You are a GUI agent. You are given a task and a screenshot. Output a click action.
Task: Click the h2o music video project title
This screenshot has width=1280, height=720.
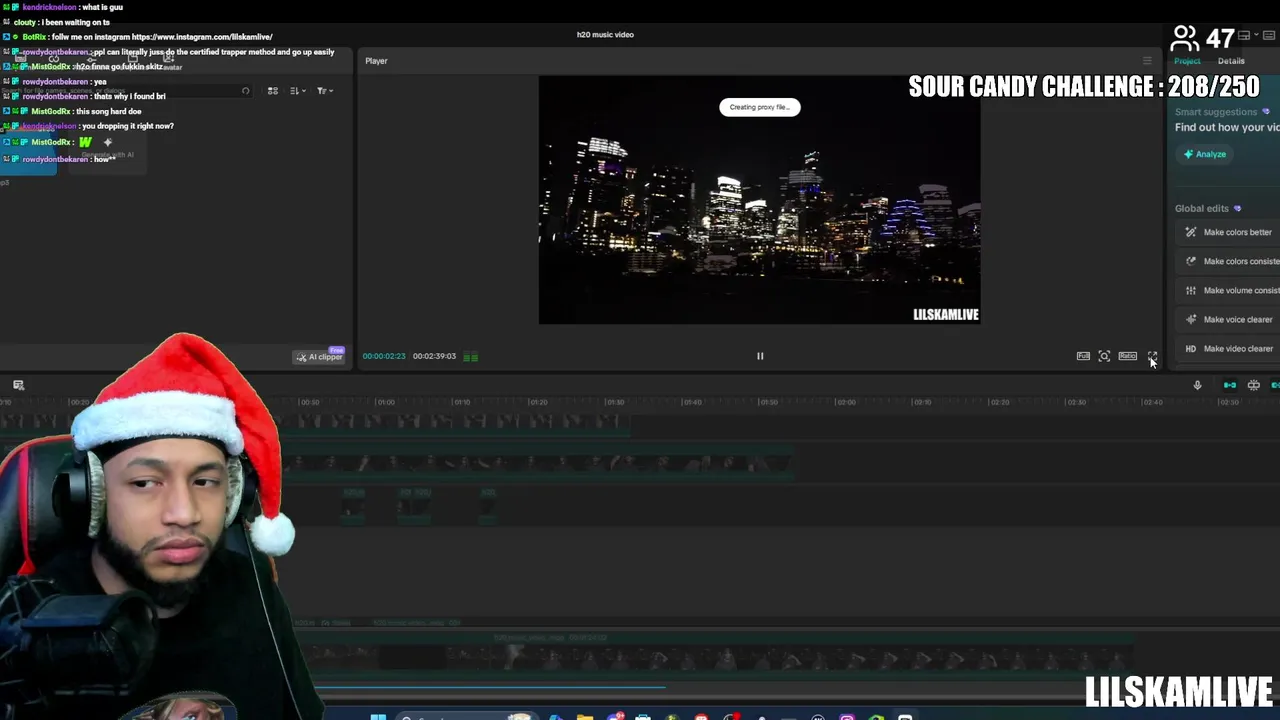click(x=605, y=35)
